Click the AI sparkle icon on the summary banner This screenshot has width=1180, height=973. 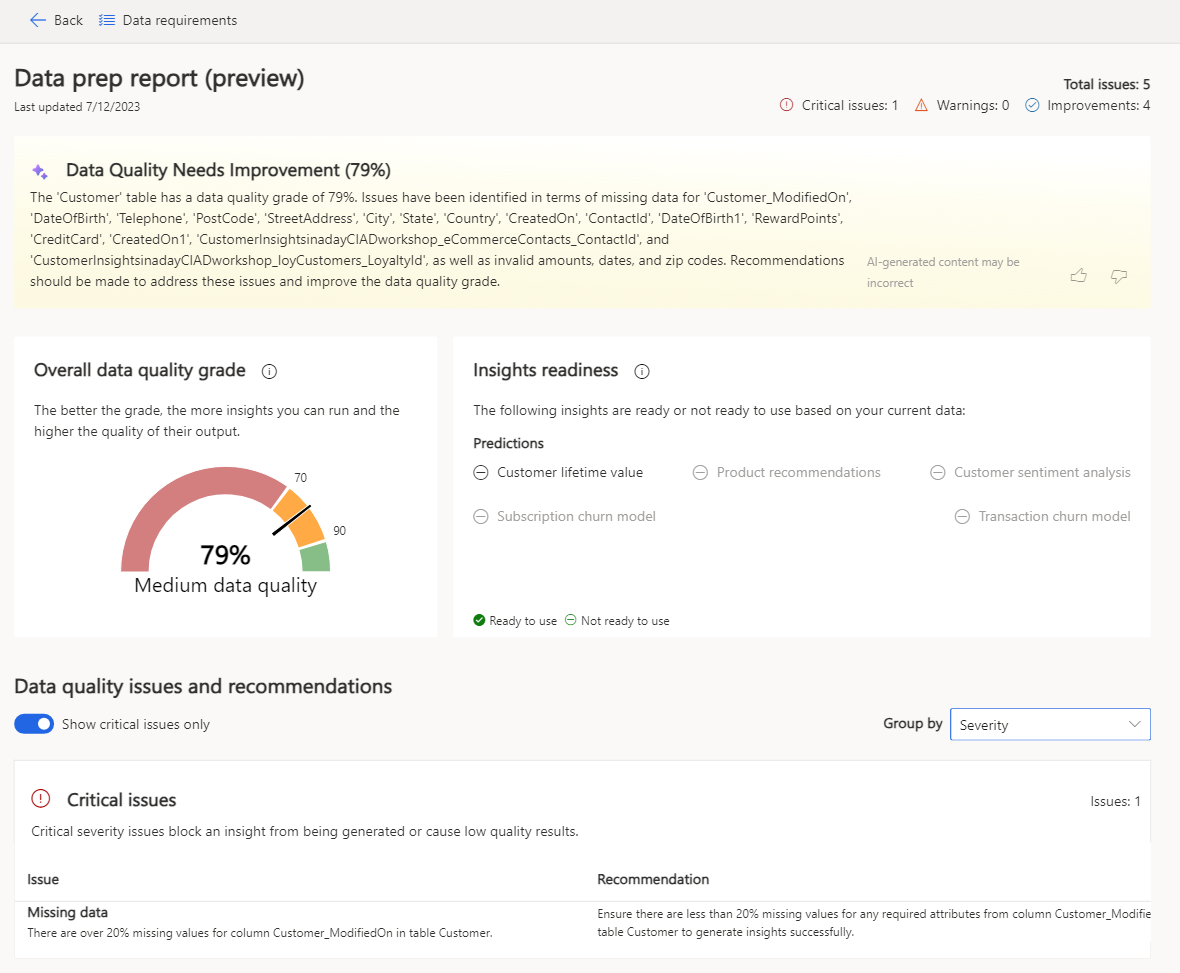(38, 169)
